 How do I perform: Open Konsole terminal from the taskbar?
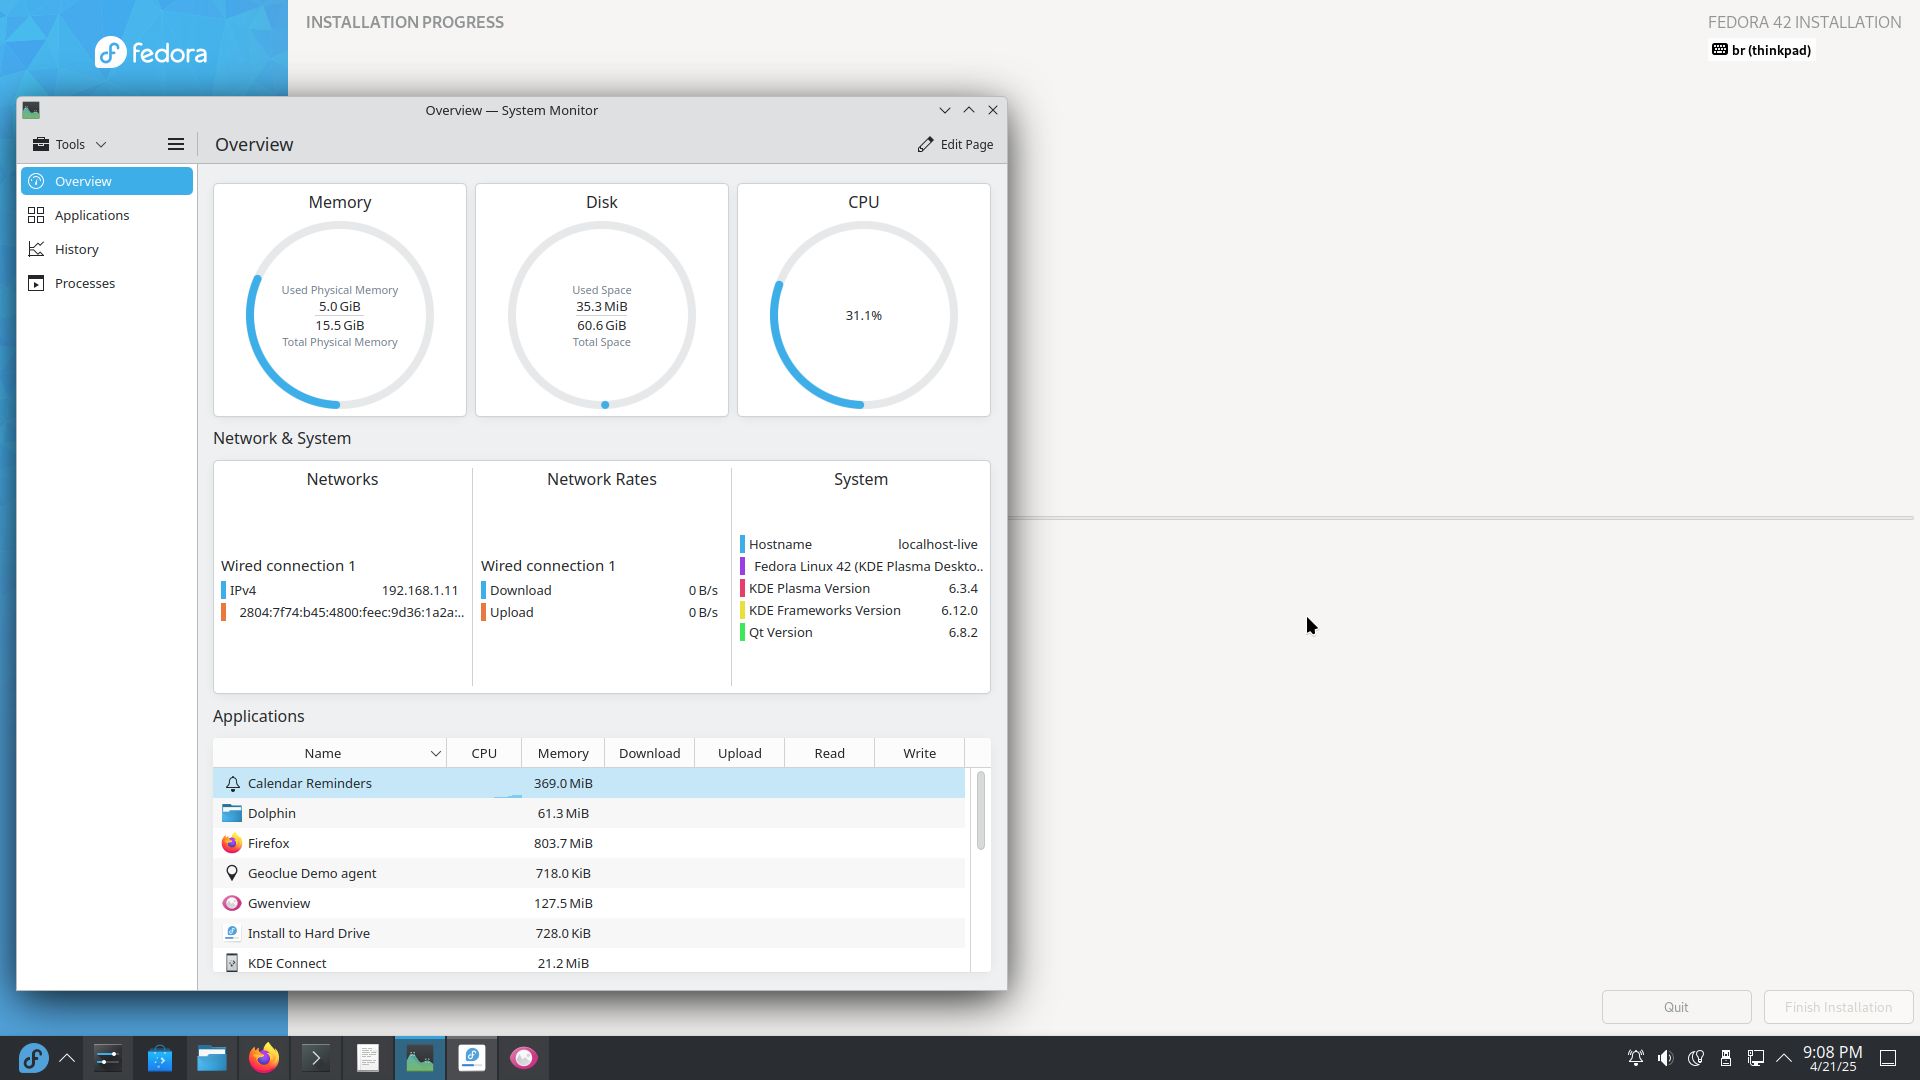pos(316,1058)
